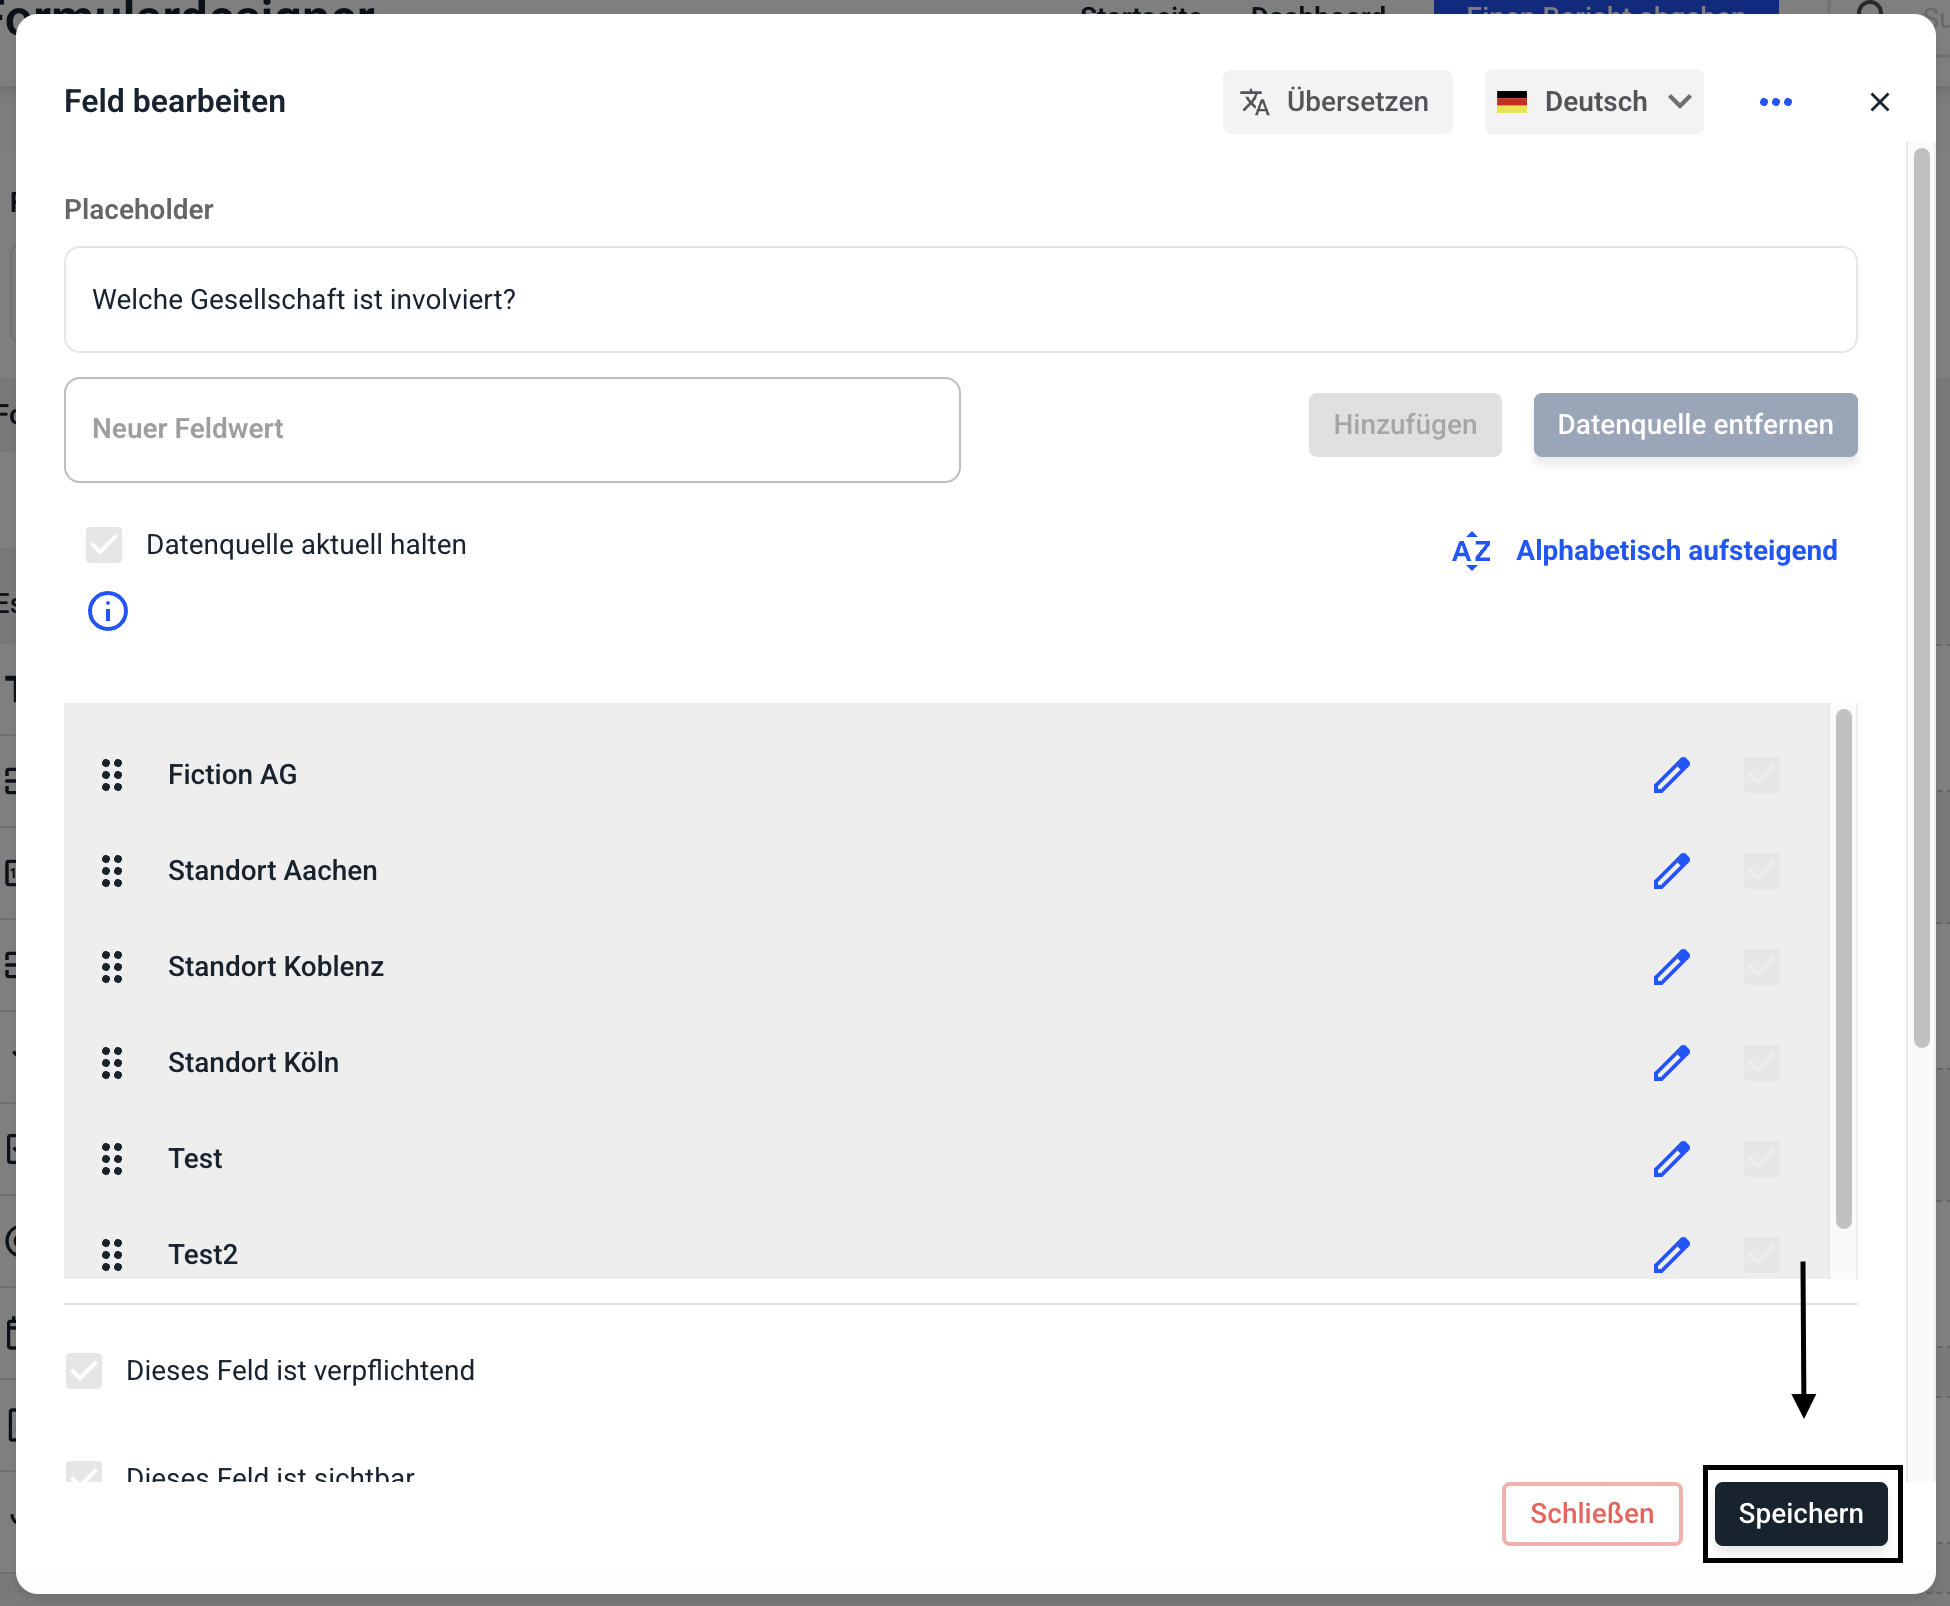Edit the Standort Aachen entry
Image resolution: width=1950 pixels, height=1606 pixels.
point(1671,871)
